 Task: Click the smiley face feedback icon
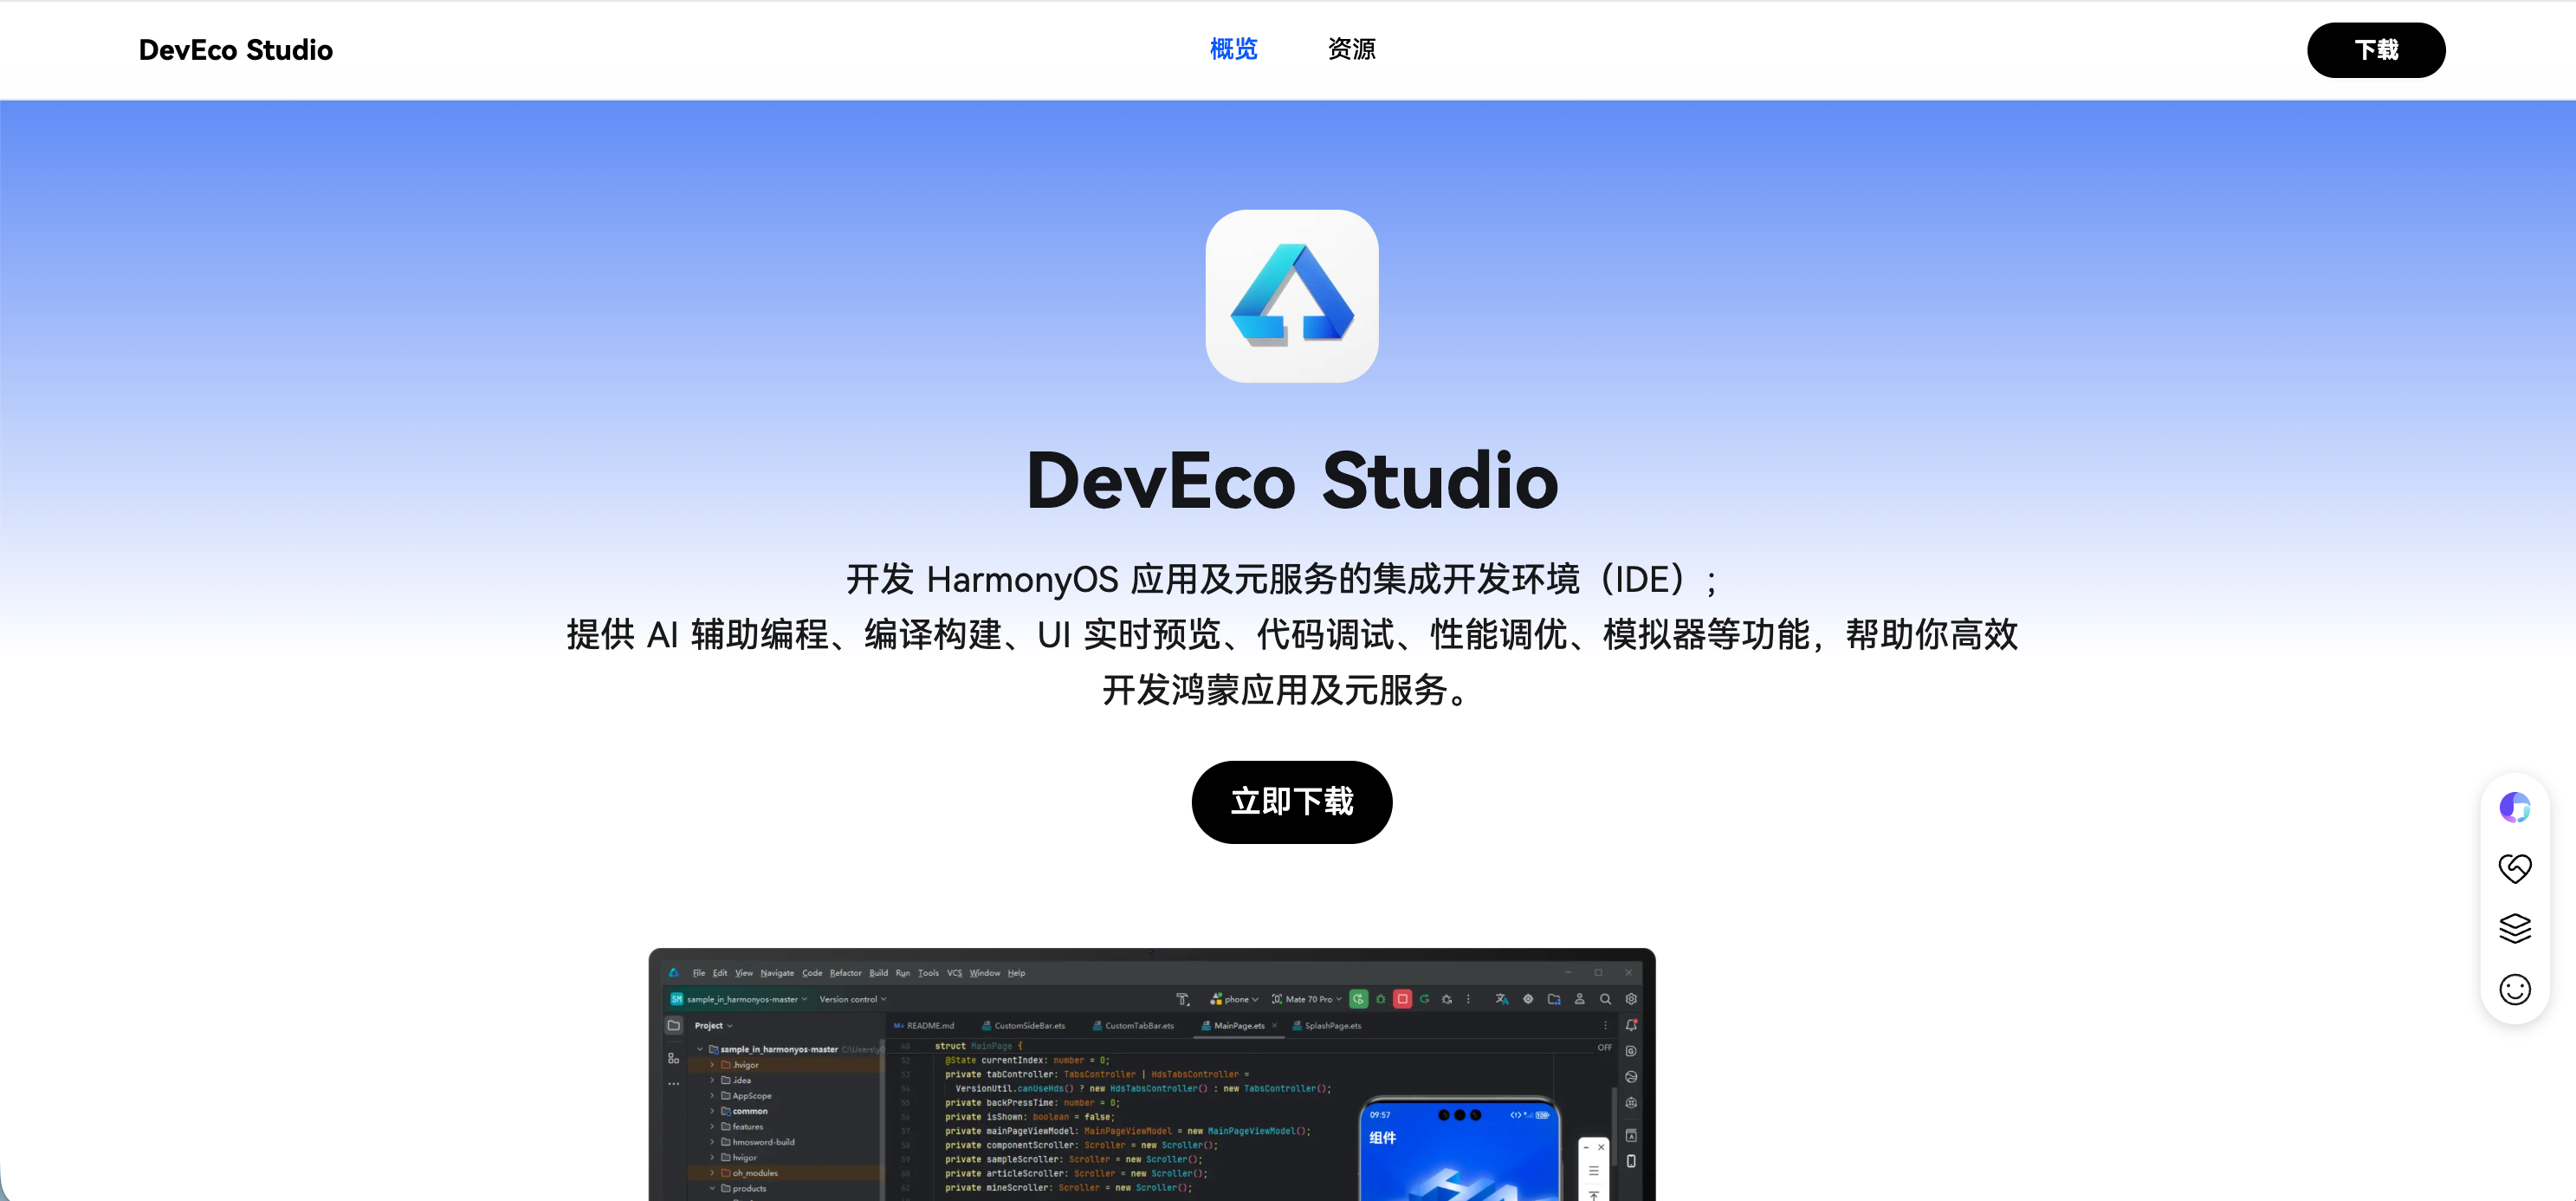click(2515, 990)
